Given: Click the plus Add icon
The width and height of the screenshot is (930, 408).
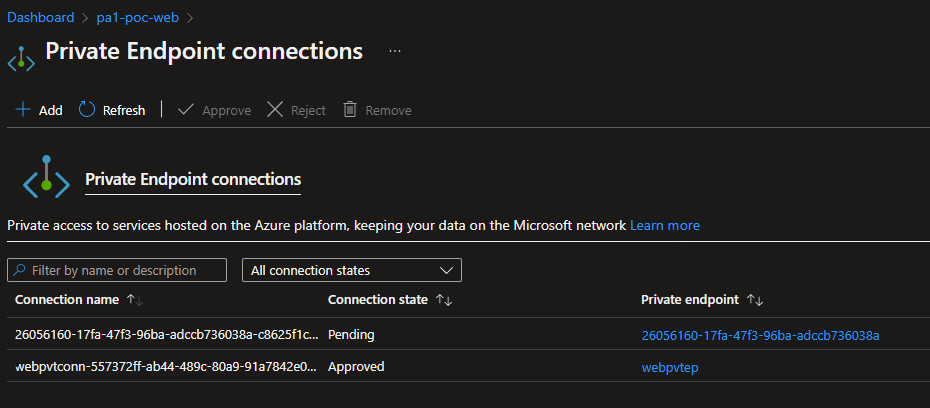Looking at the screenshot, I should (x=23, y=110).
